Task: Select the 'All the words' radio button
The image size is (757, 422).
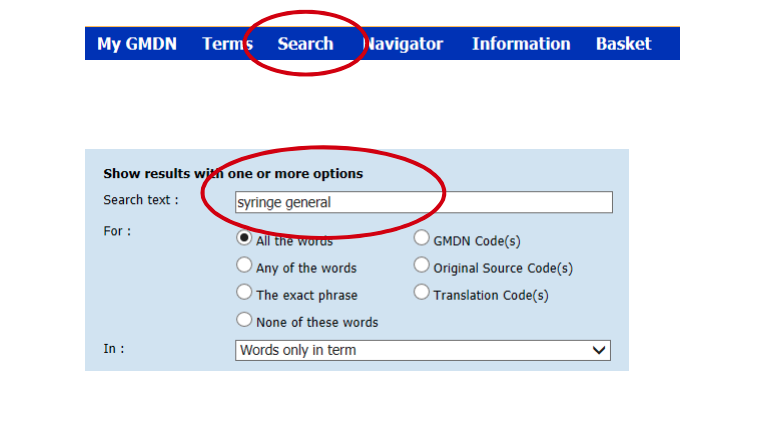Action: [x=244, y=239]
